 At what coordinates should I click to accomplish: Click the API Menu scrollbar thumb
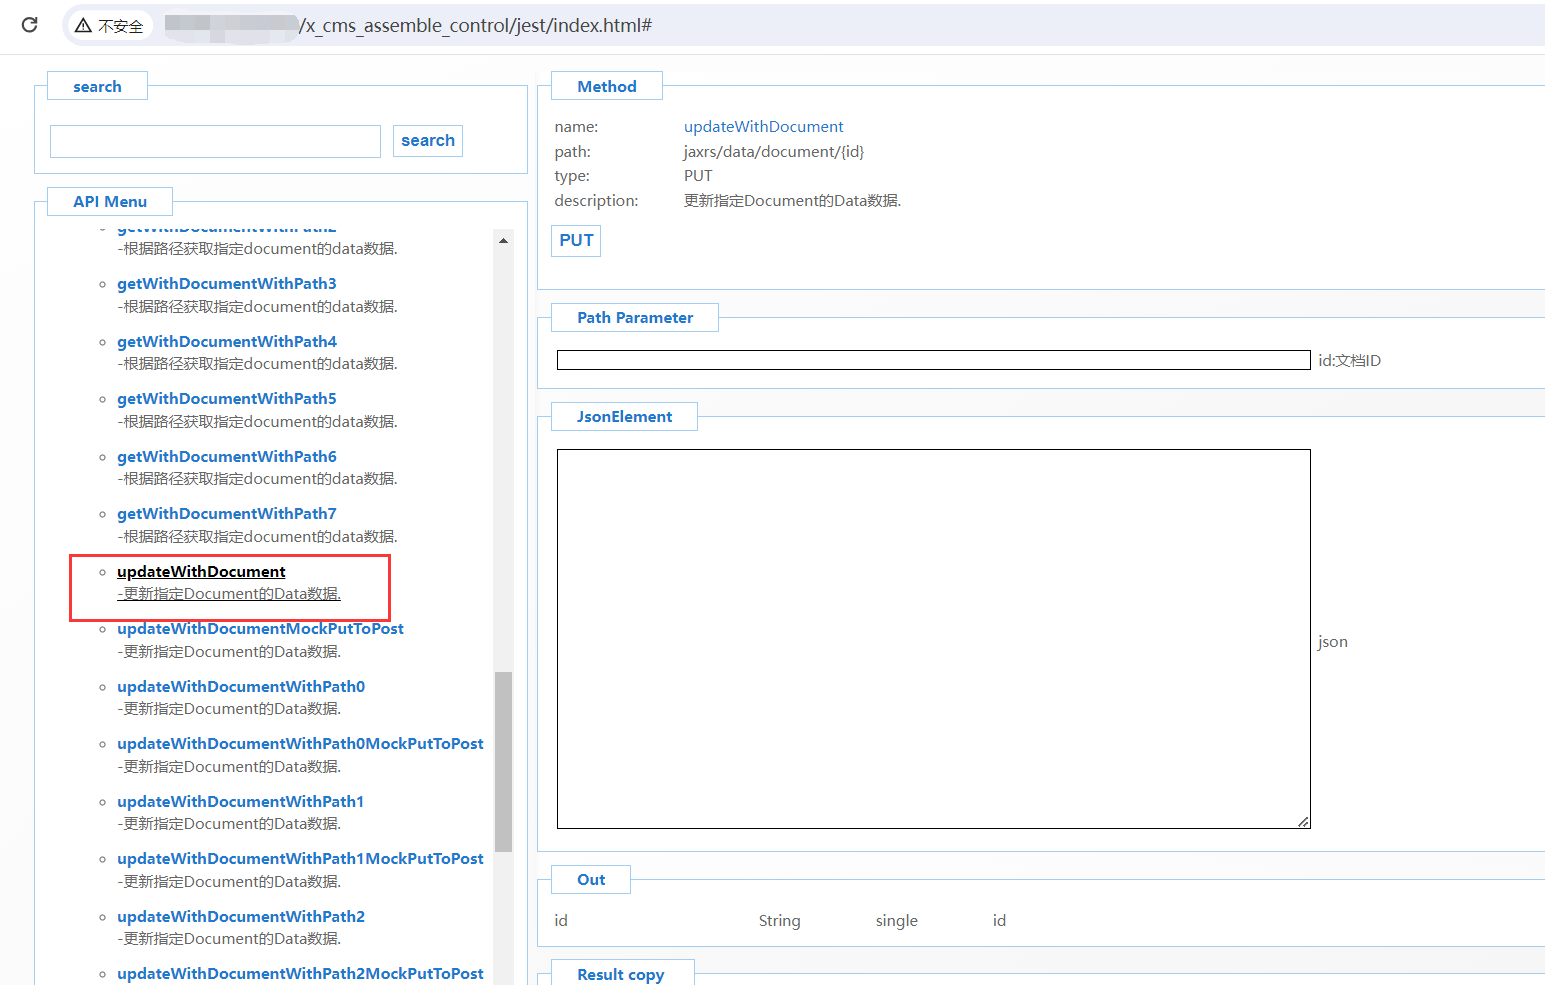[503, 760]
